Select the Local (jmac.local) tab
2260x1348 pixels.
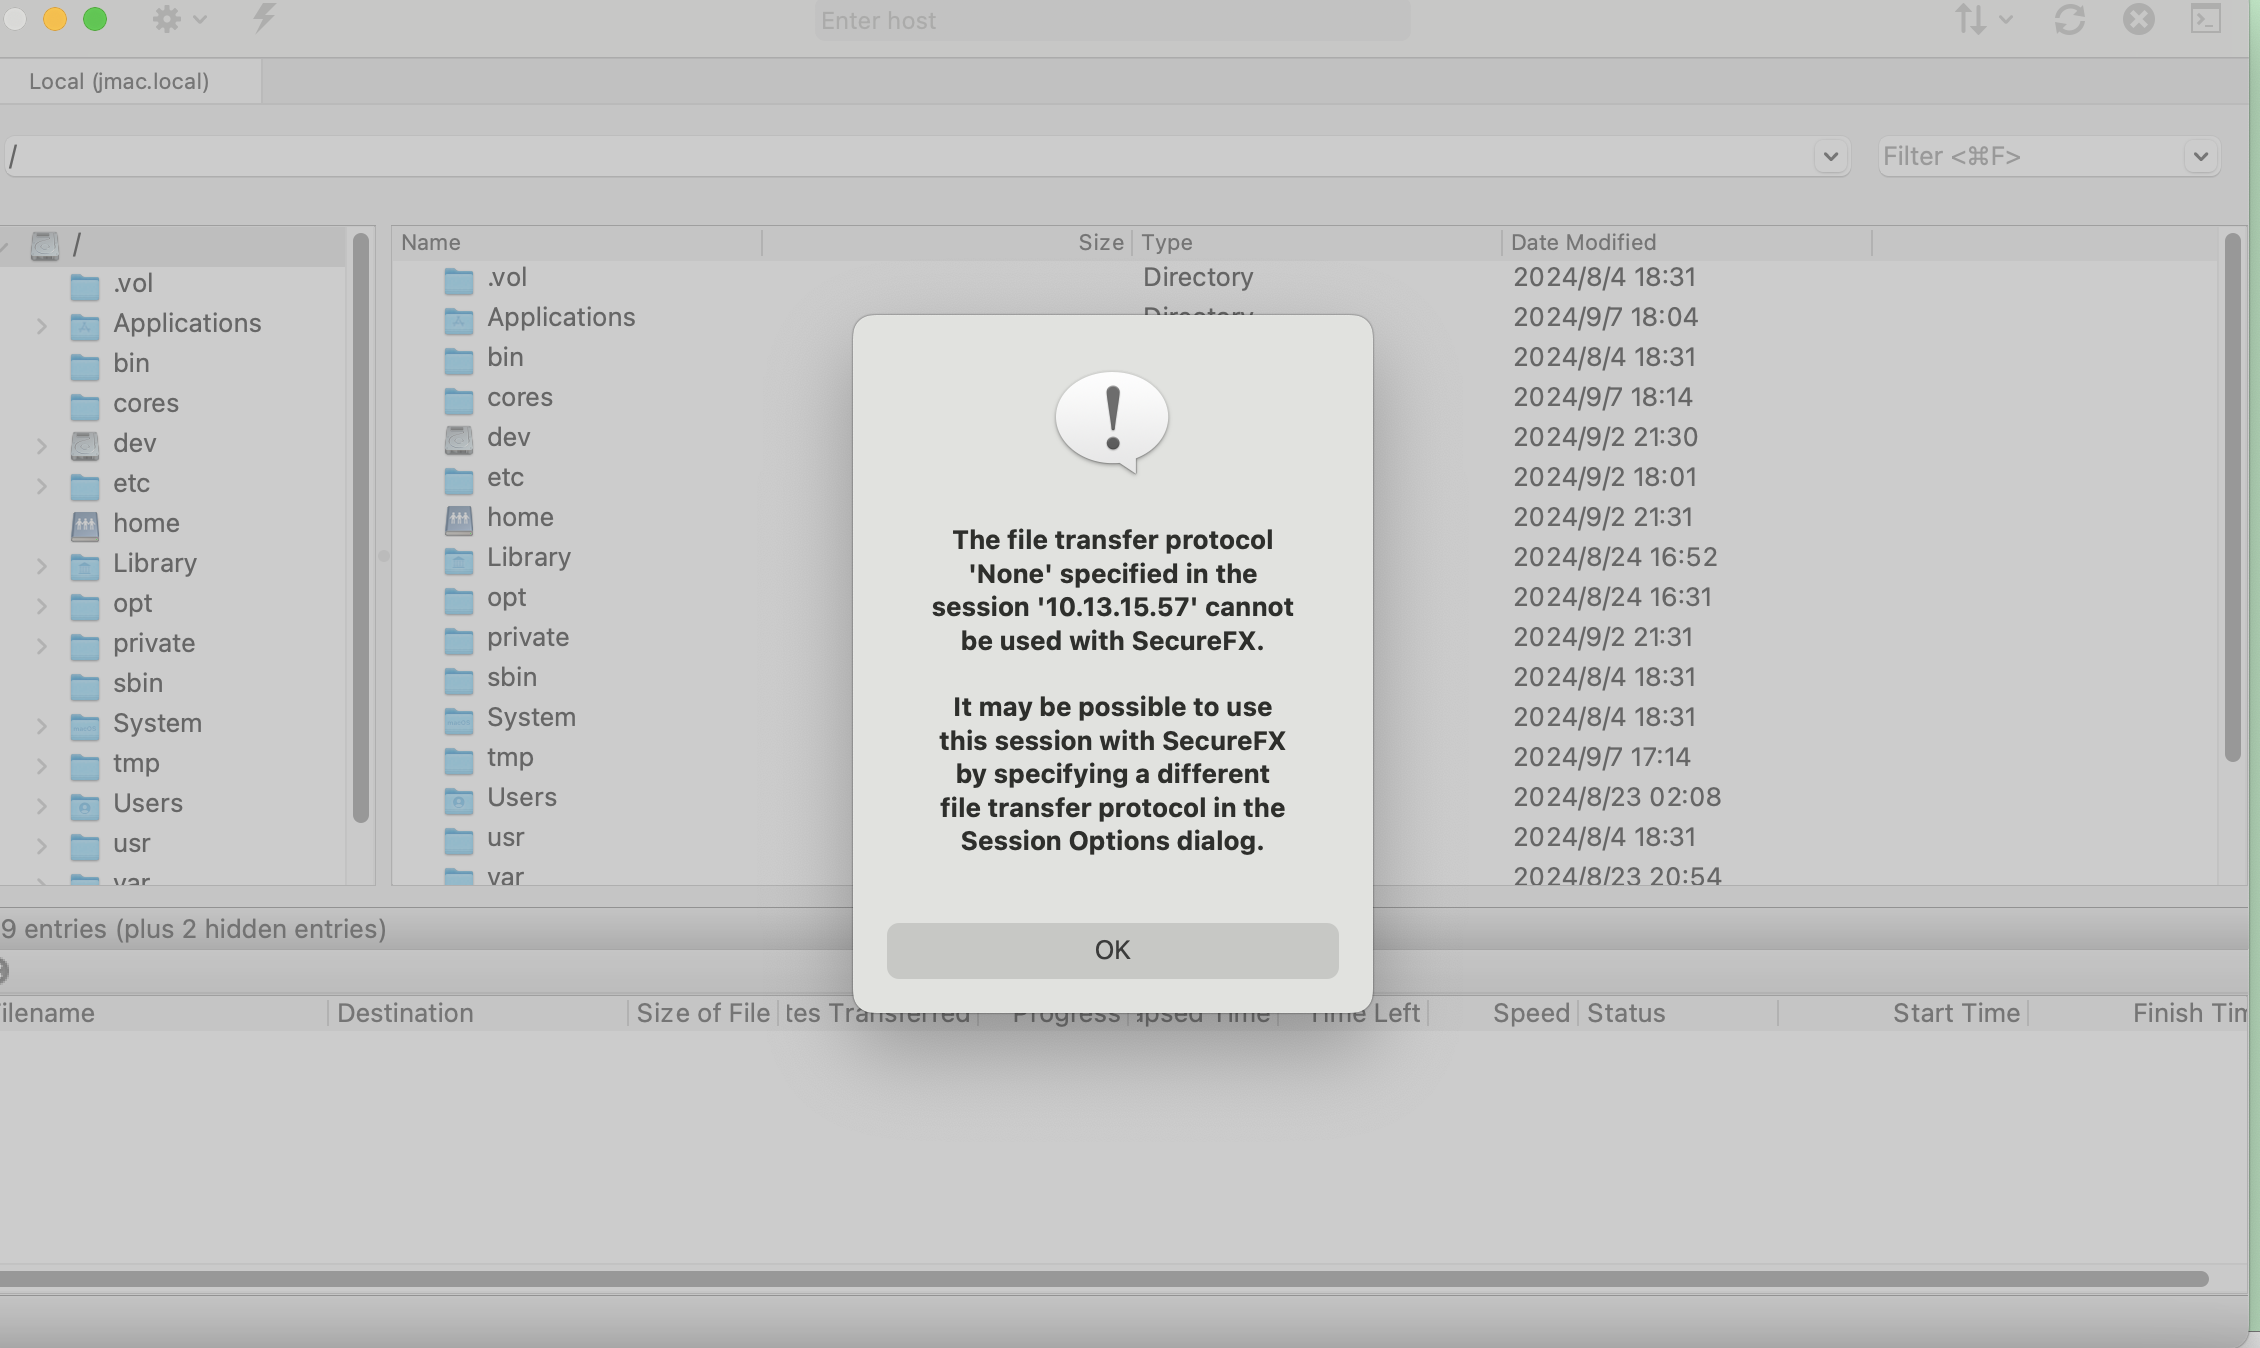click(119, 82)
